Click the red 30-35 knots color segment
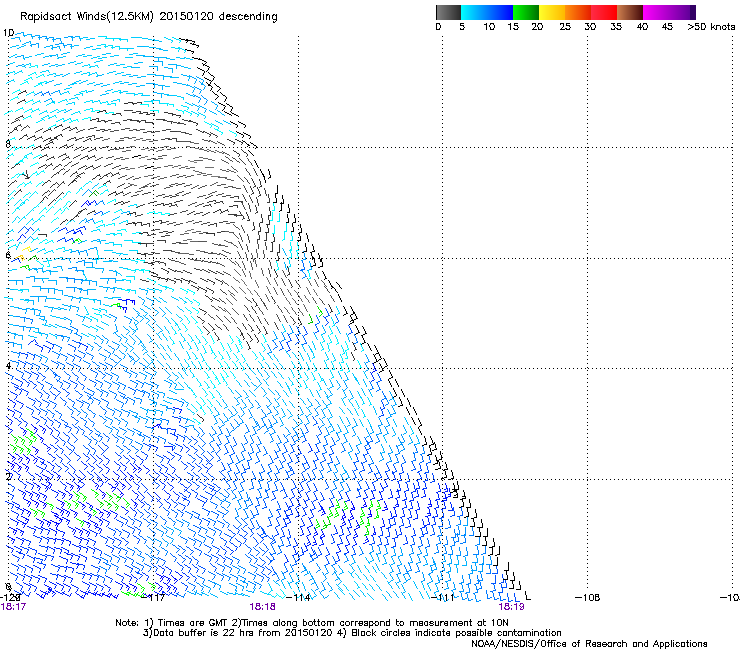The image size is (740, 650). tap(604, 12)
